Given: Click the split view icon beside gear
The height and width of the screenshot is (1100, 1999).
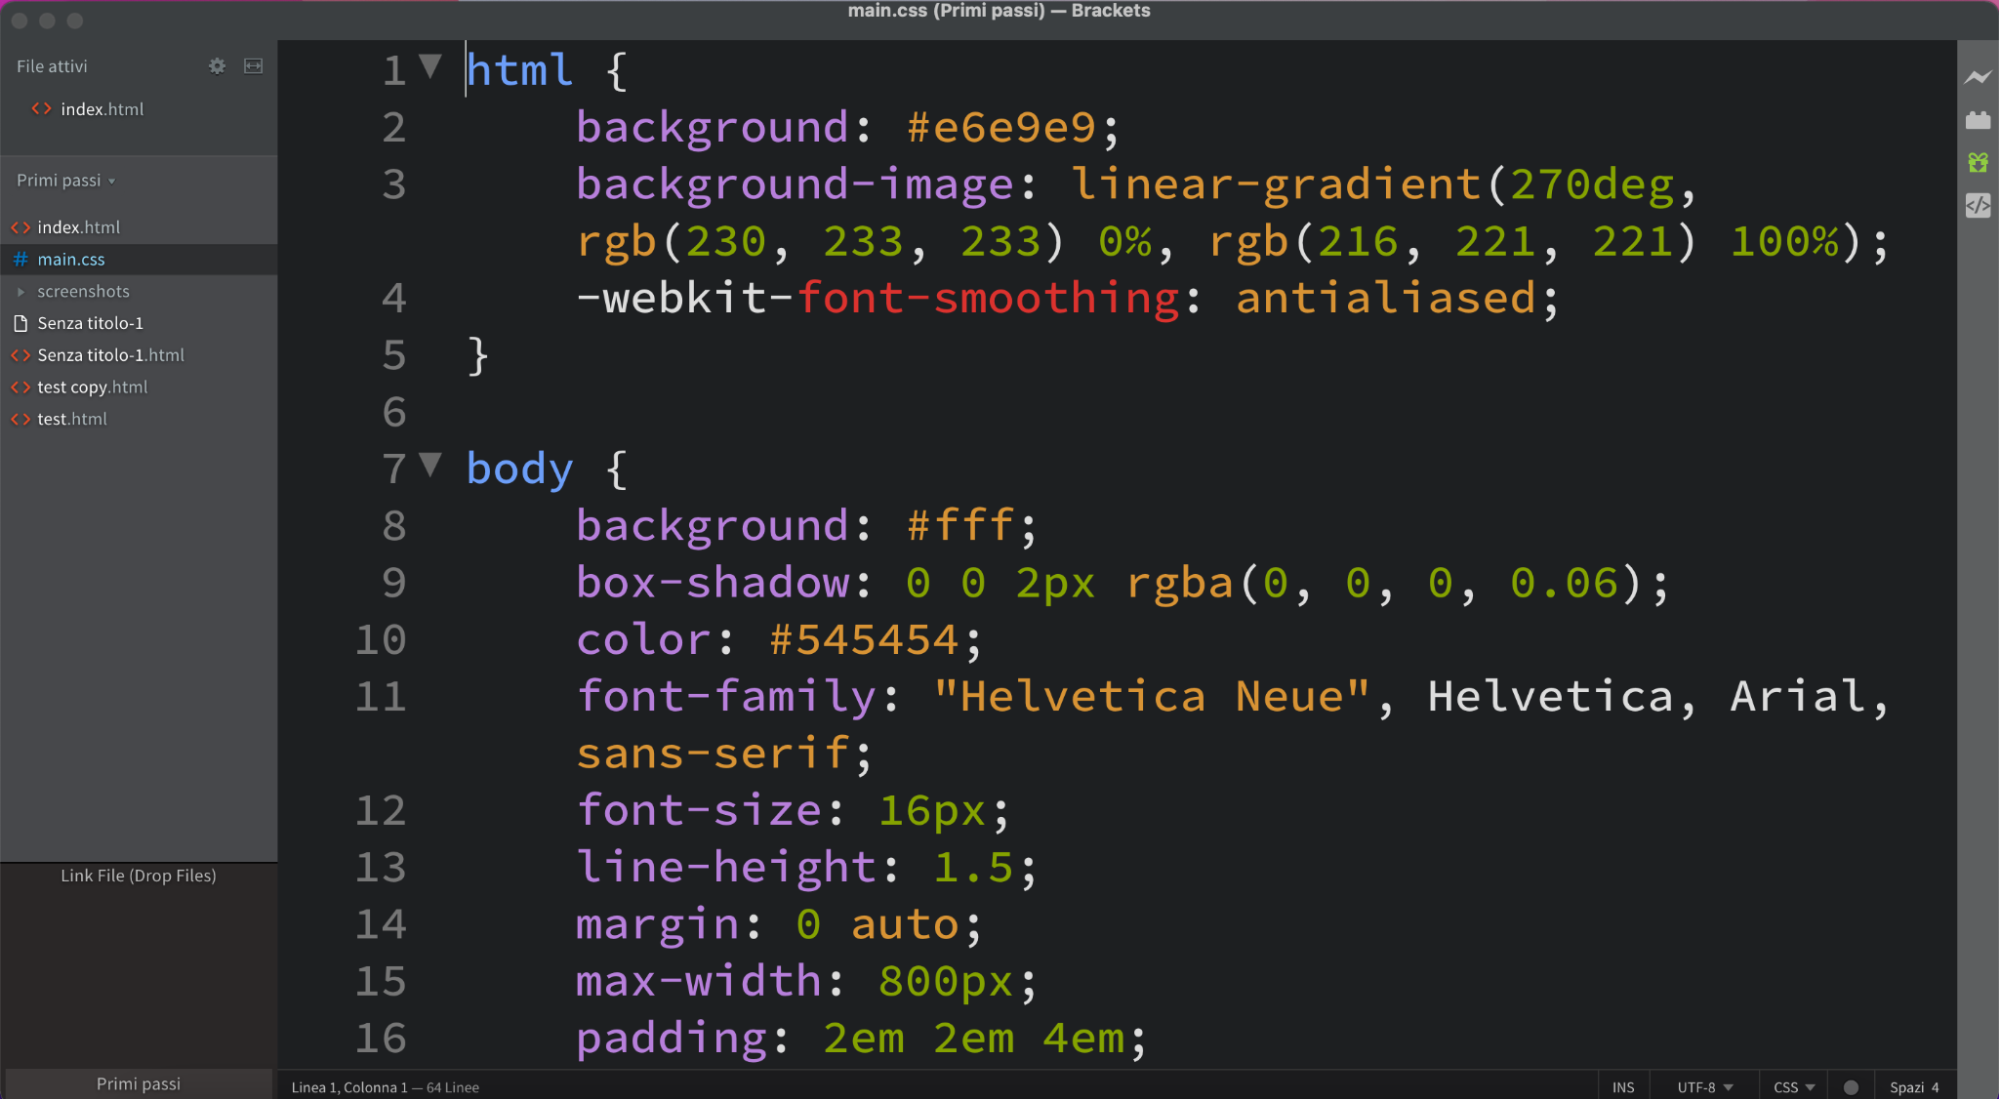Looking at the screenshot, I should click(x=254, y=66).
